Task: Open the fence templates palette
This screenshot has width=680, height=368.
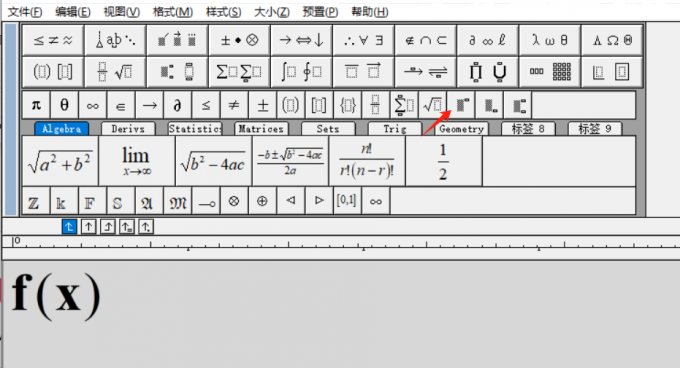Action: click(53, 72)
